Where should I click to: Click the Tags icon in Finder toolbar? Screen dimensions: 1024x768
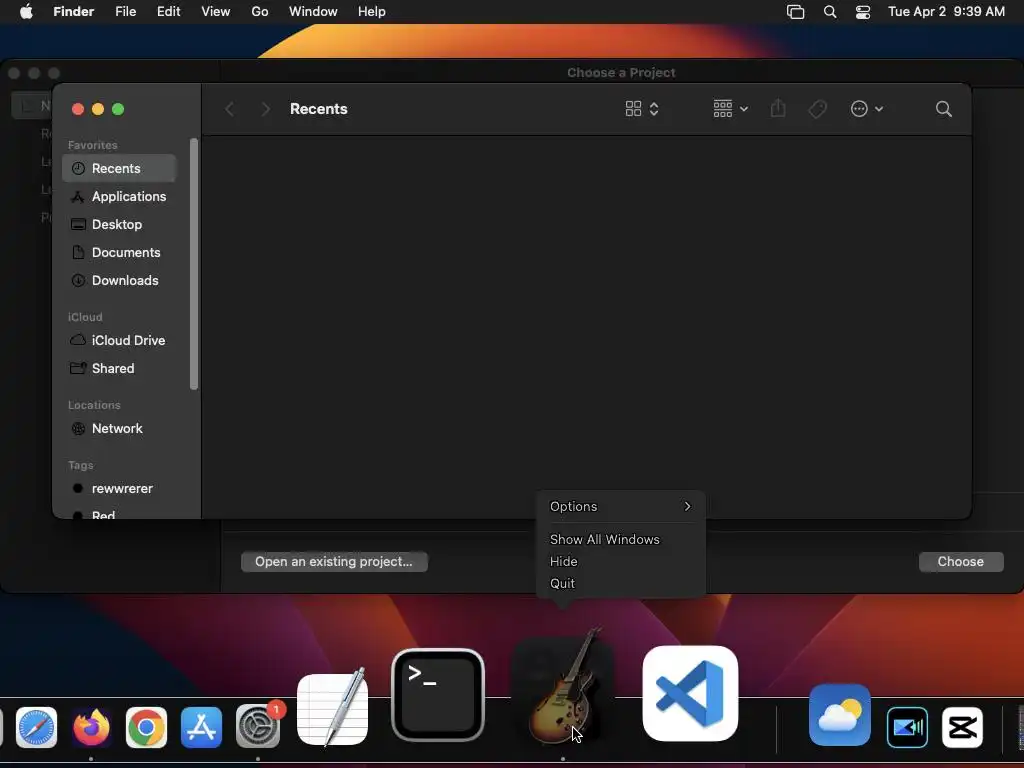click(817, 109)
